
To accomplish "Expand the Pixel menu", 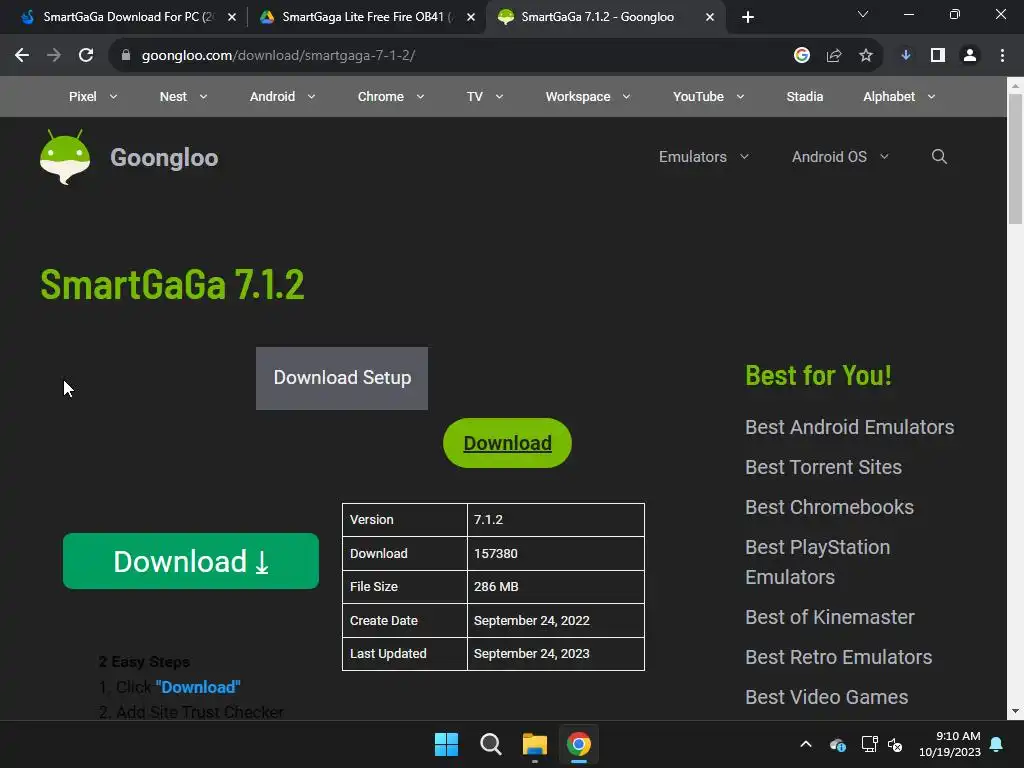I will point(93,97).
